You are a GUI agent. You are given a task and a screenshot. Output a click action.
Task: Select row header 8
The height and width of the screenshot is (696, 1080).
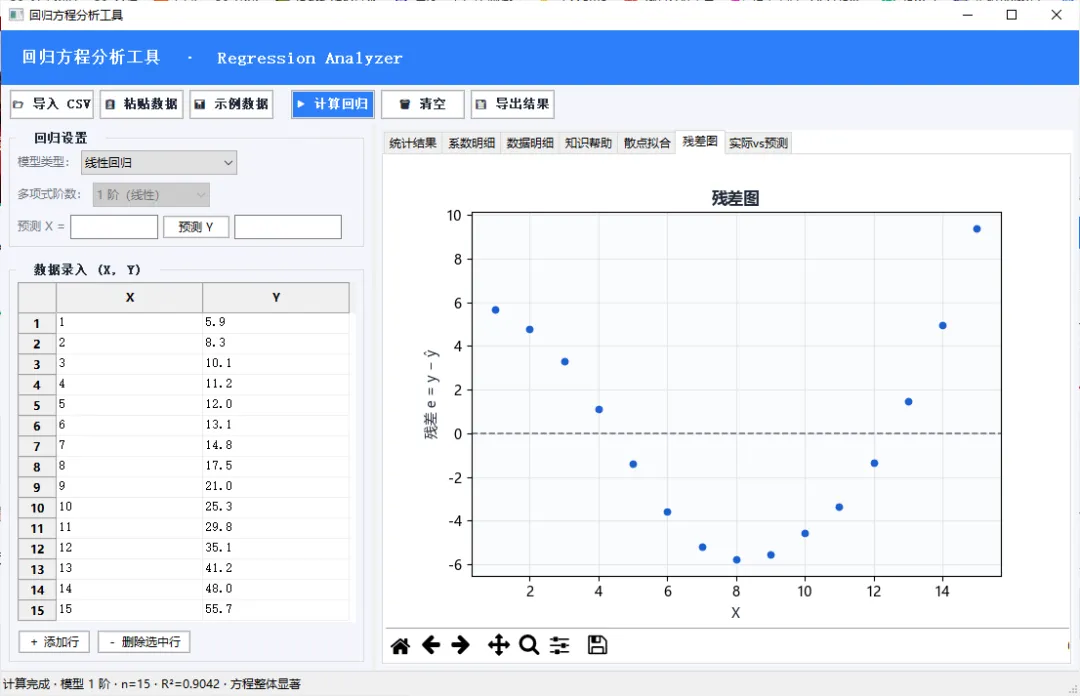click(37, 467)
